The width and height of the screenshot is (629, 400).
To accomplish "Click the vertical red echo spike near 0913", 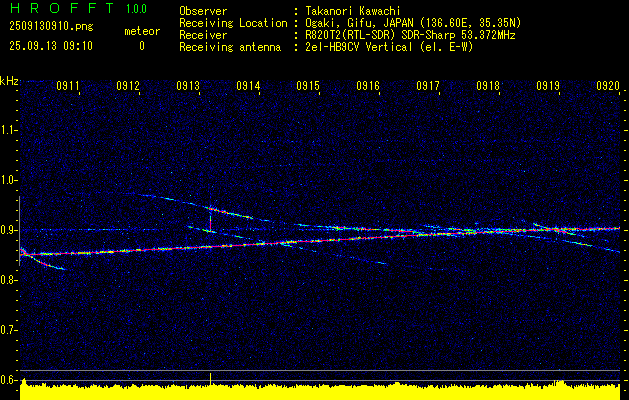I will point(210,220).
